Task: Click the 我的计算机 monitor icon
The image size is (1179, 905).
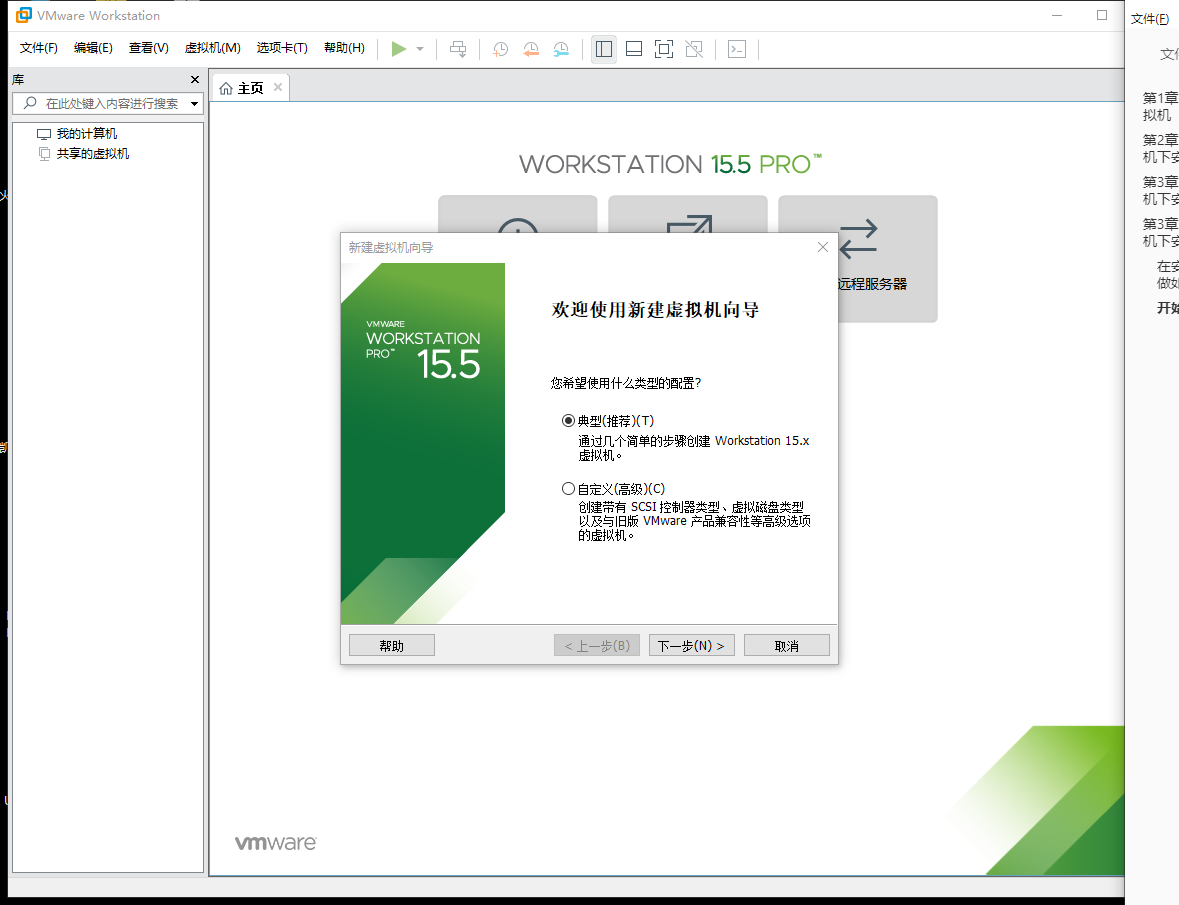Action: [44, 134]
